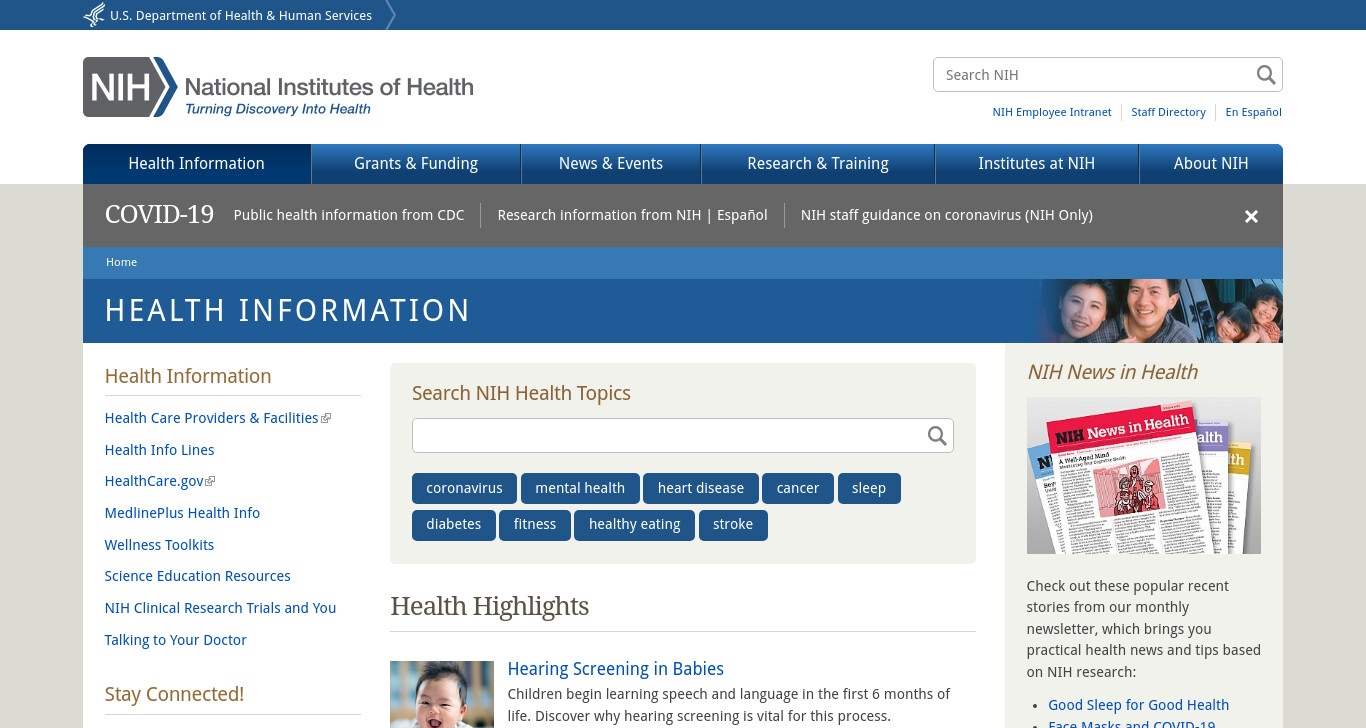Image resolution: width=1366 pixels, height=728 pixels.
Task: Click the NIH logo
Action: click(278, 87)
